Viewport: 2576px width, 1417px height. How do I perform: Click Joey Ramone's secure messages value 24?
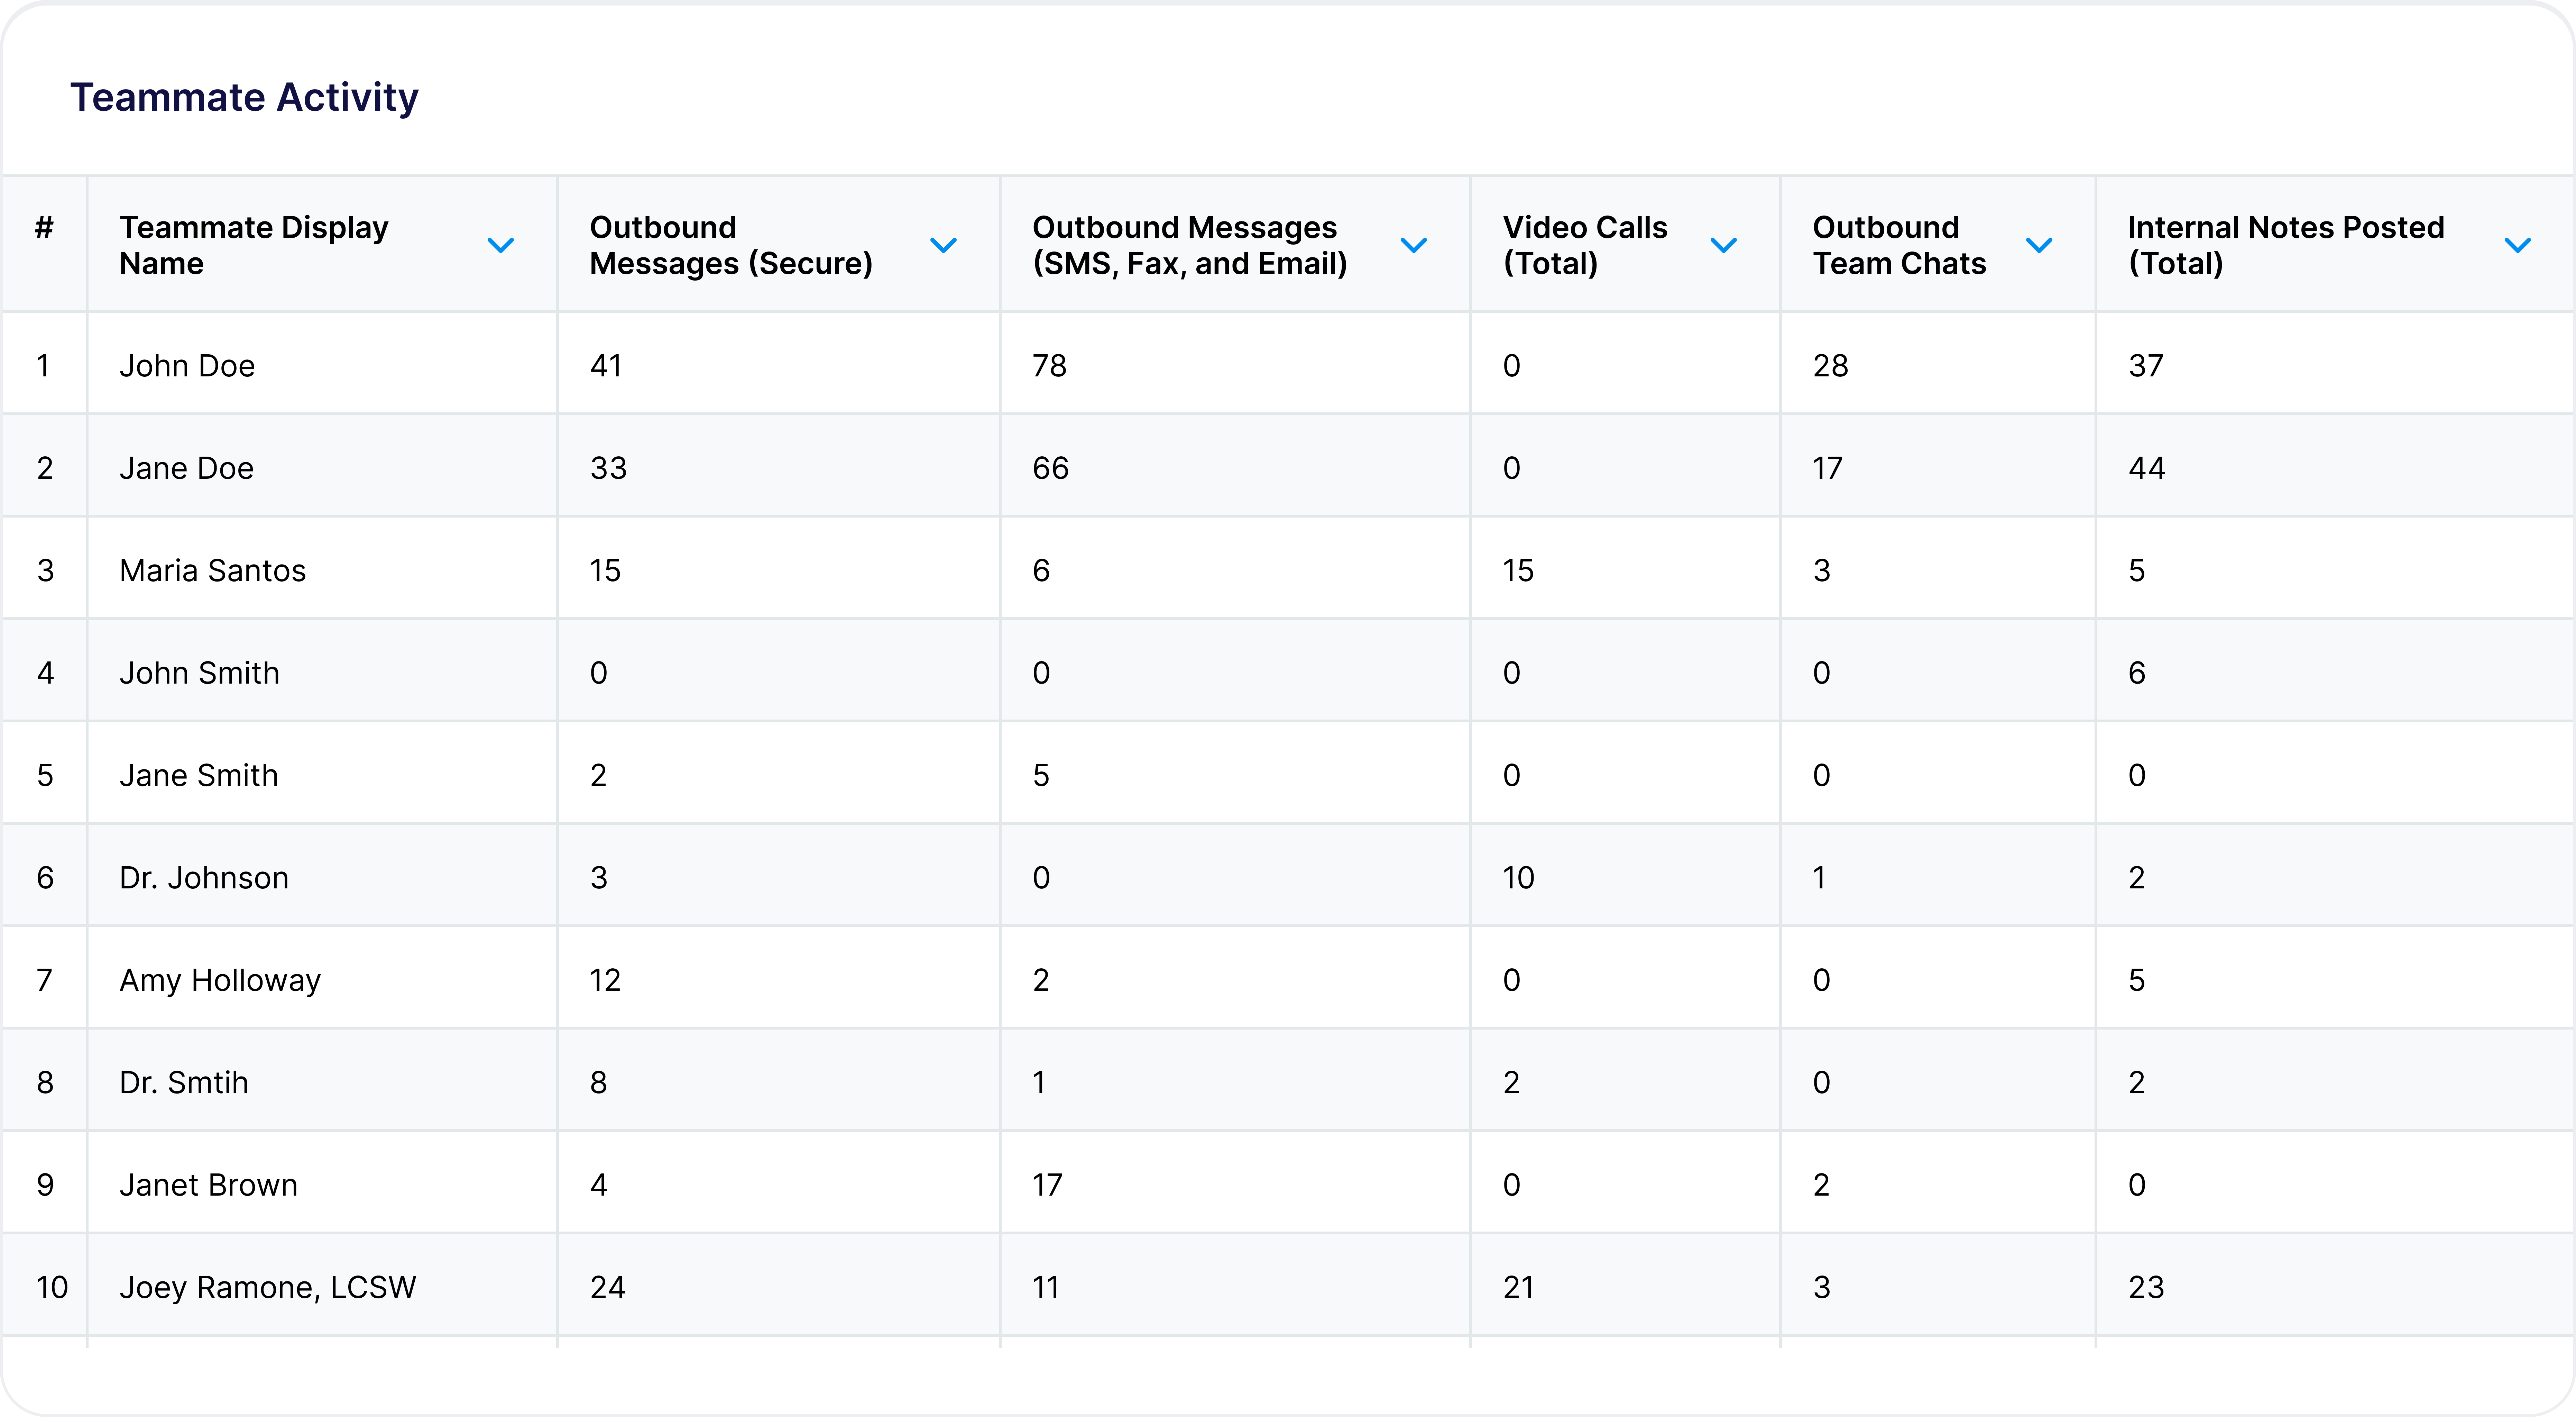(x=608, y=1287)
